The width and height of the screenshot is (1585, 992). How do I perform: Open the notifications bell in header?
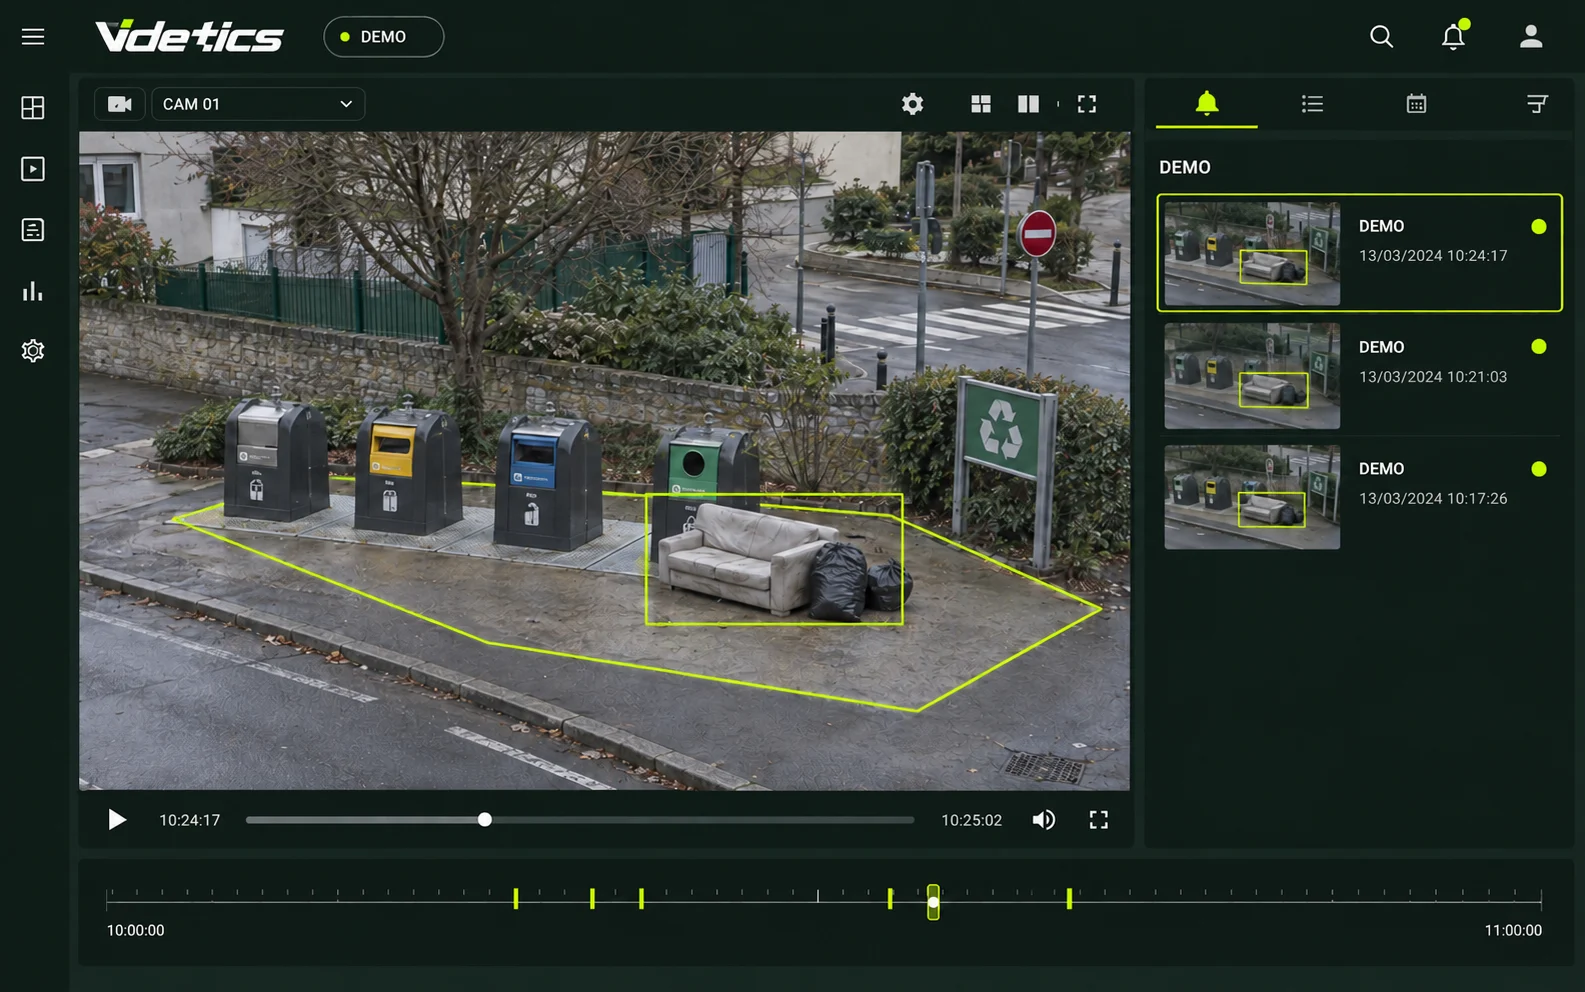pyautogui.click(x=1454, y=36)
